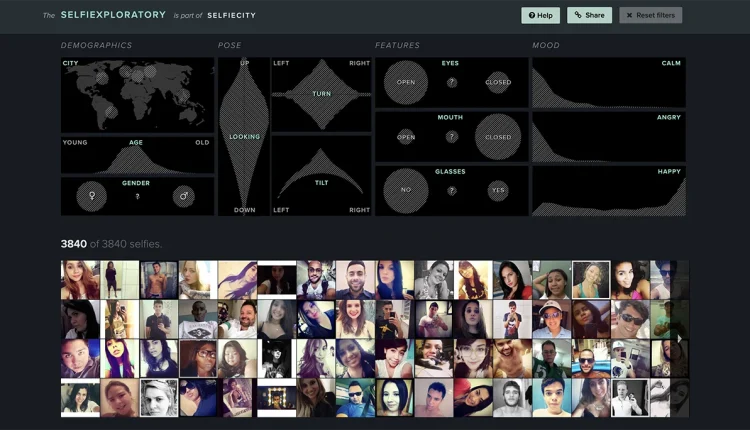Filter by mouth Open circle
Image resolution: width=750 pixels, height=430 pixels.
click(406, 137)
